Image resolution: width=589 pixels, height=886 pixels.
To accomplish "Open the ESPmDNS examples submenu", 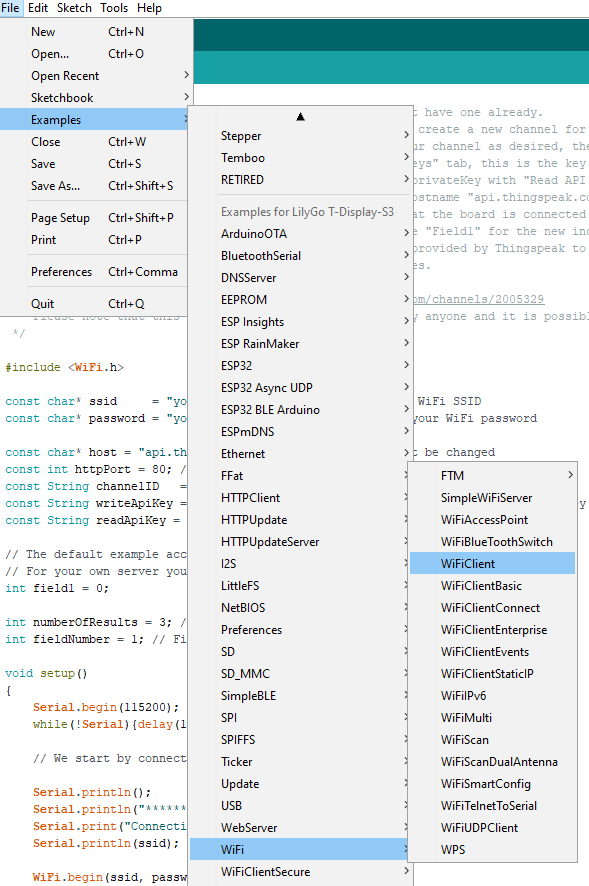I will point(300,432).
